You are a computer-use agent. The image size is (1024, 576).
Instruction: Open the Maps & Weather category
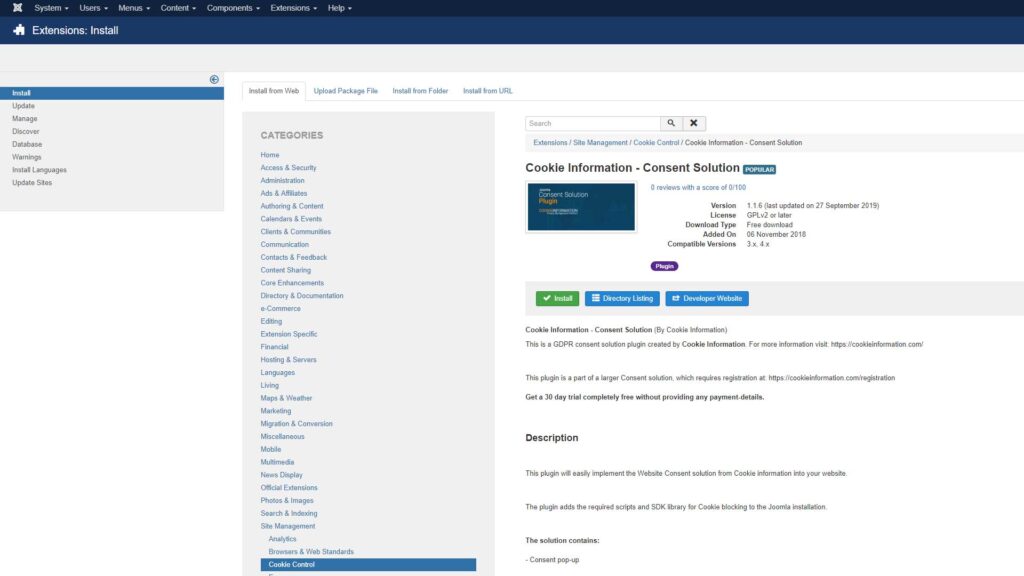pos(286,398)
